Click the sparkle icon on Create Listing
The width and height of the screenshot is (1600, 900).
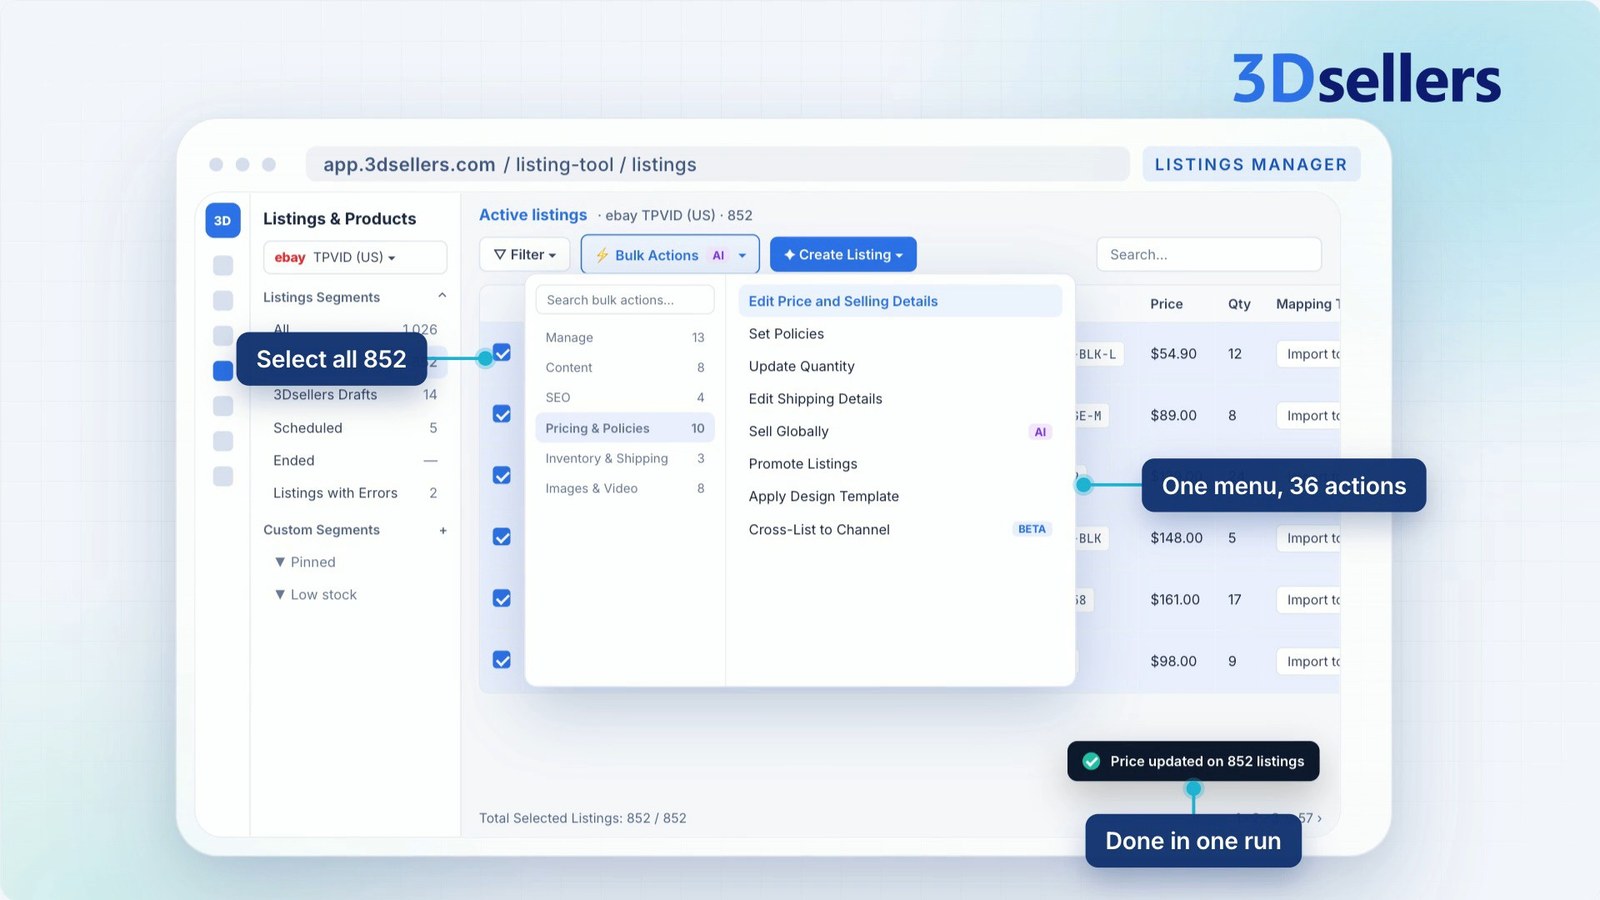pos(789,255)
